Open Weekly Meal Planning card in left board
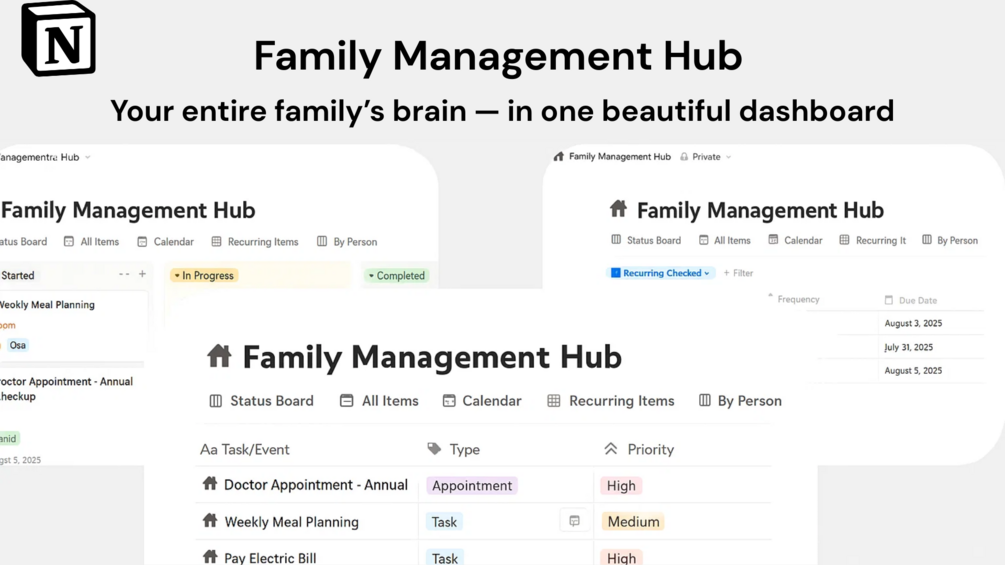Viewport: 1005px width, 565px height. (x=72, y=325)
